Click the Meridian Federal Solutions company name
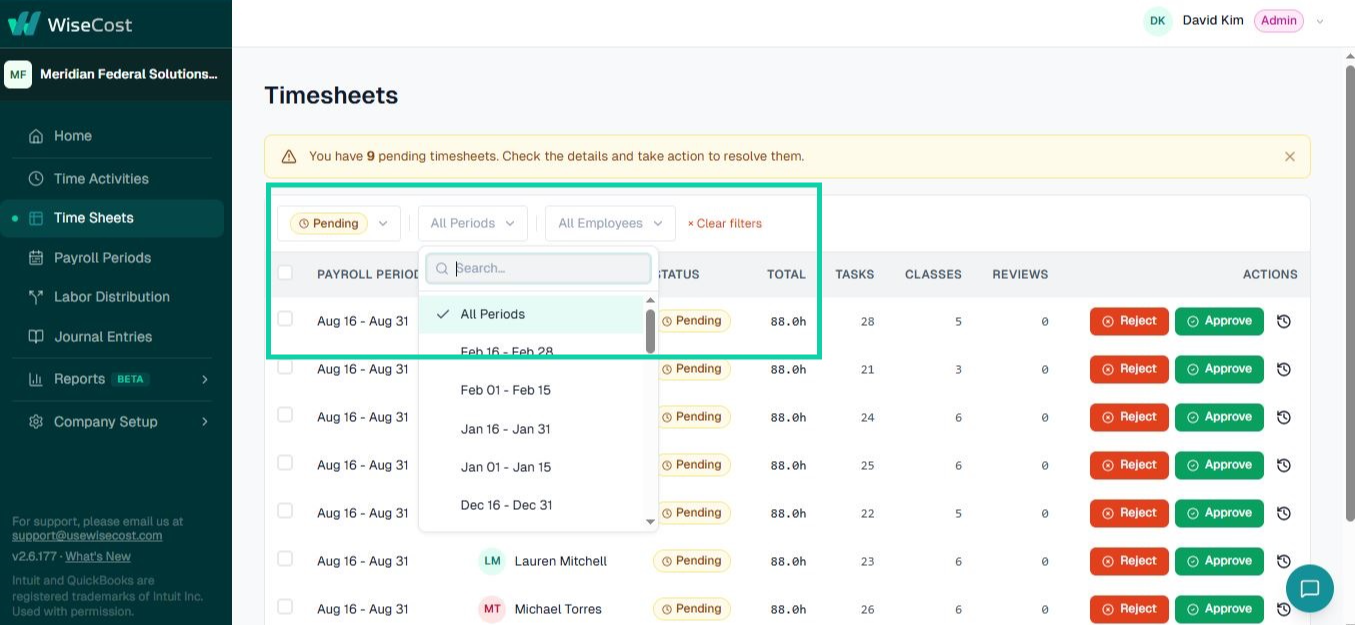This screenshot has height=625, width=1355. (128, 74)
